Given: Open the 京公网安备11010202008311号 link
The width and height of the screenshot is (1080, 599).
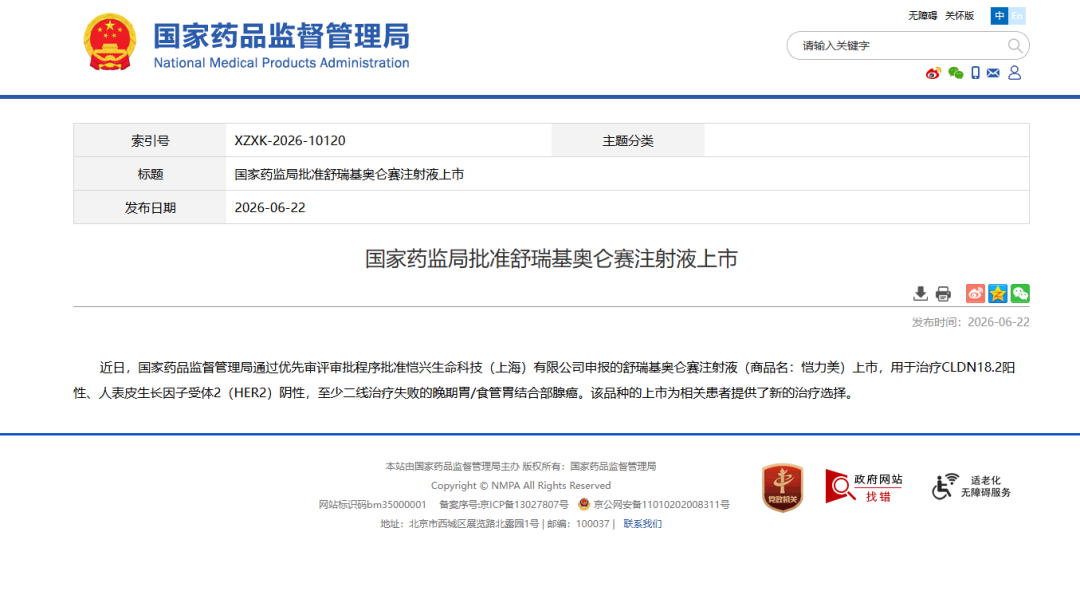Looking at the screenshot, I should [x=661, y=505].
